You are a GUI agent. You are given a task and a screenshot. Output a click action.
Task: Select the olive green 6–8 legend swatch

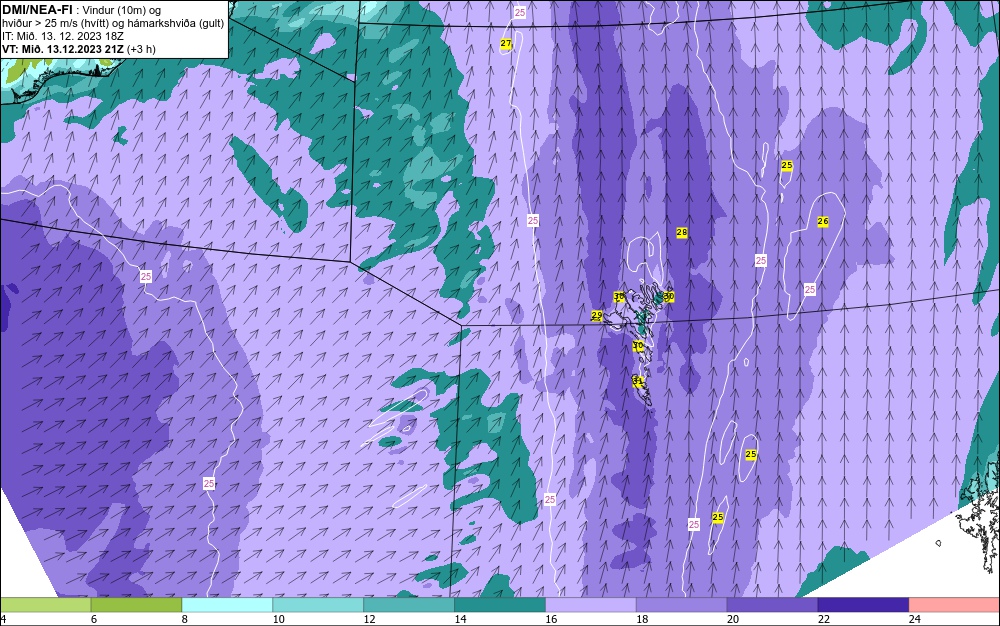136,605
